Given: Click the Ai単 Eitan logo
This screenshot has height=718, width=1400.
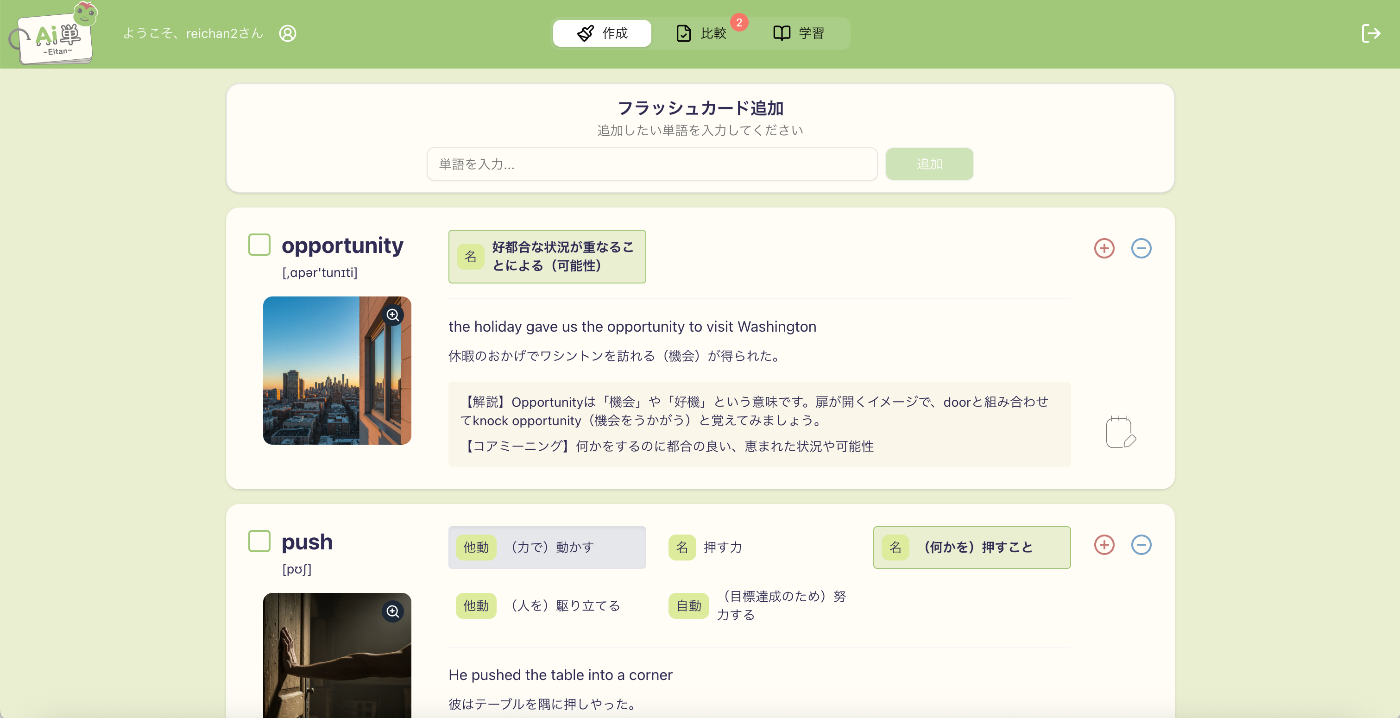Looking at the screenshot, I should pos(55,33).
